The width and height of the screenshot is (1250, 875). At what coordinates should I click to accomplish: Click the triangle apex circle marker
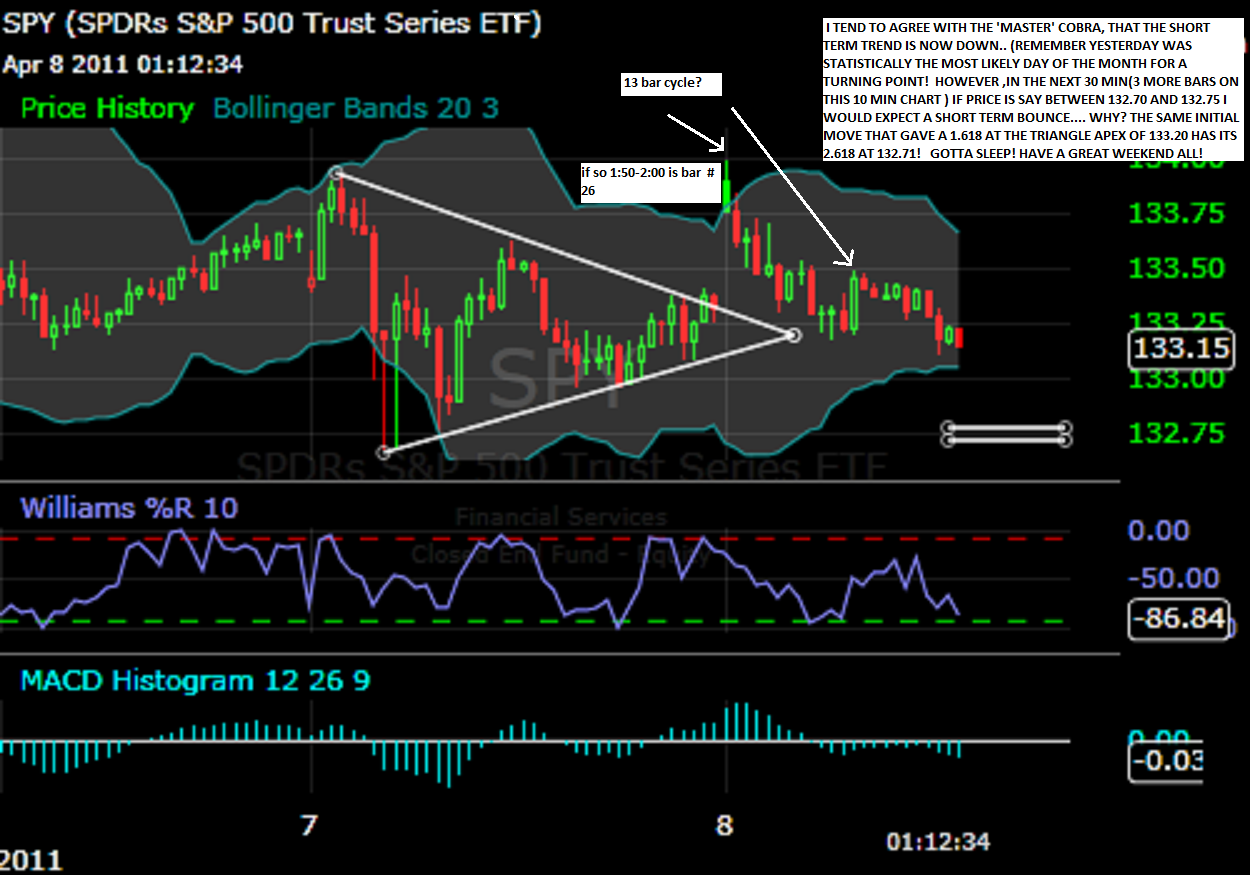(x=793, y=336)
